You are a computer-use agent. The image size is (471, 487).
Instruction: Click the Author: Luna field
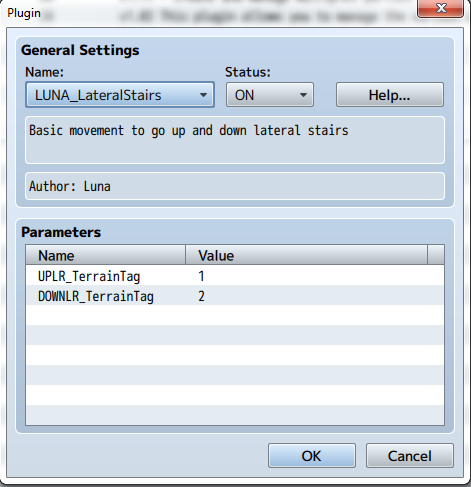[x=235, y=186]
